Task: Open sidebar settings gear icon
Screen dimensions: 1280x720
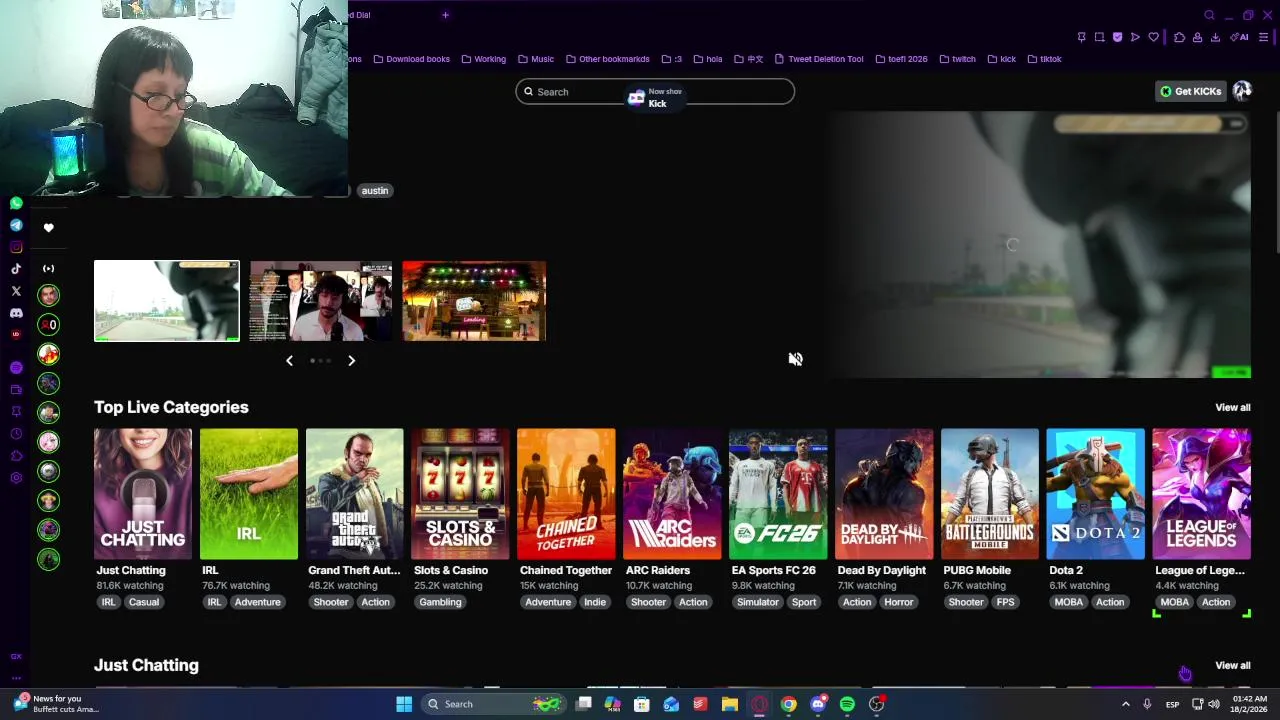Action: coord(16,478)
